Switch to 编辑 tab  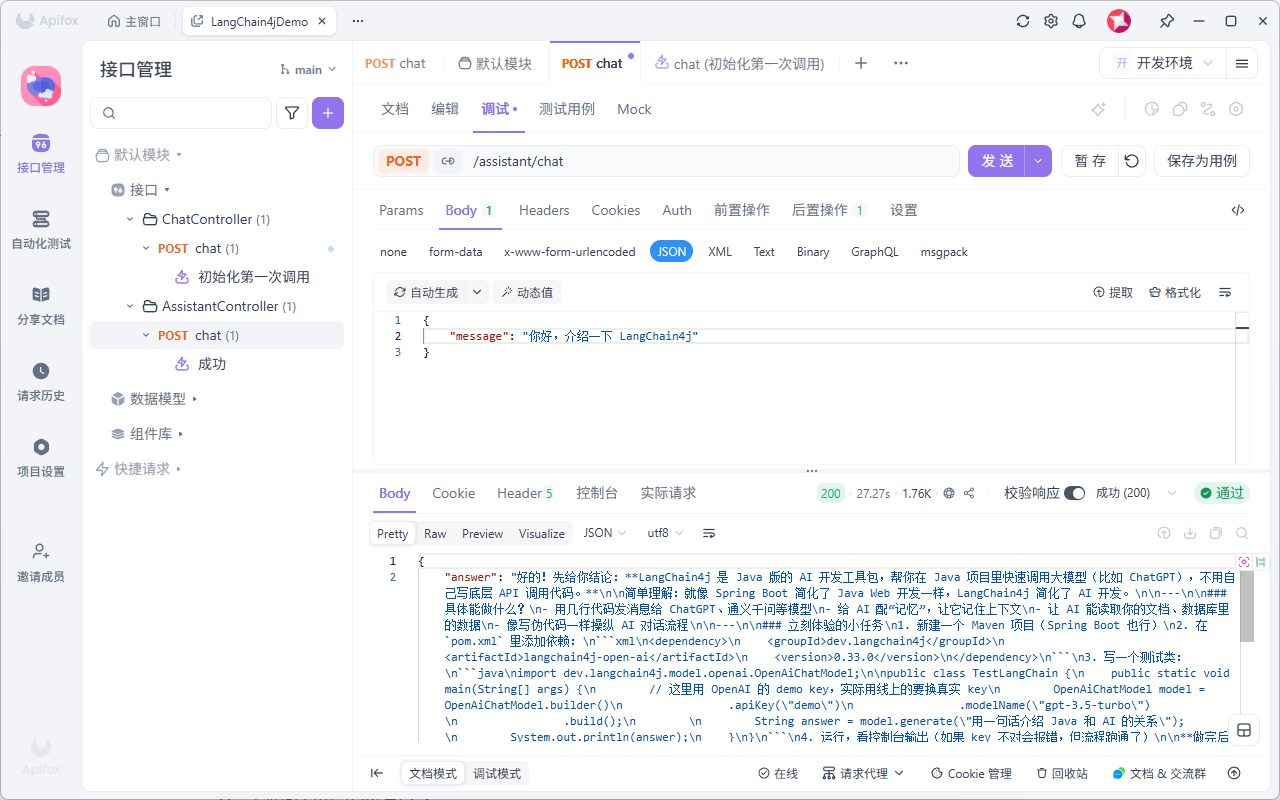[445, 109]
